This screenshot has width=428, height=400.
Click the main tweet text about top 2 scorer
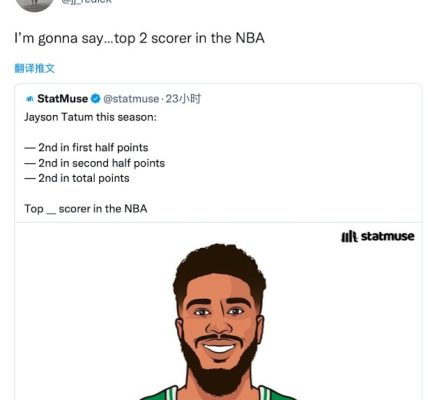(x=139, y=38)
